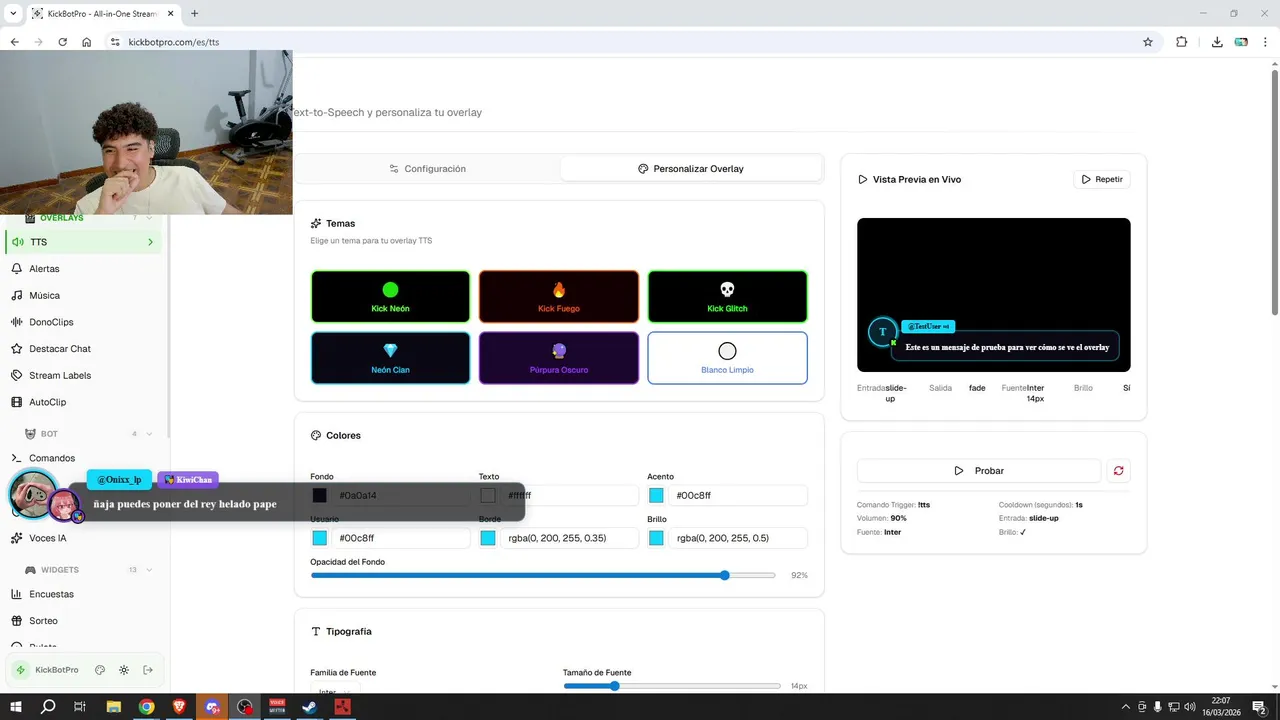Select the Kick Neón theme

tap(390, 296)
